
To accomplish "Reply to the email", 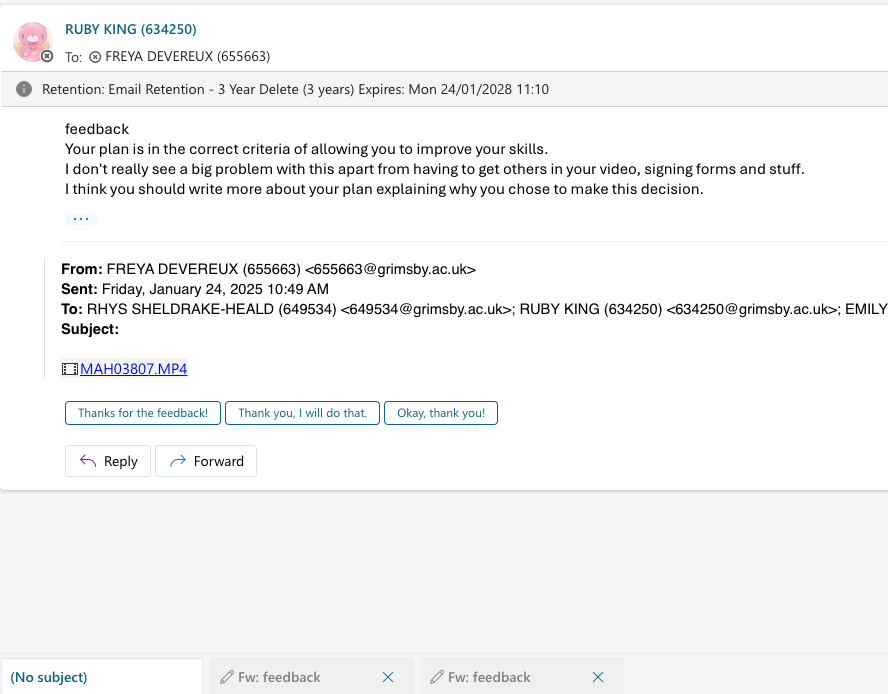I will [108, 461].
